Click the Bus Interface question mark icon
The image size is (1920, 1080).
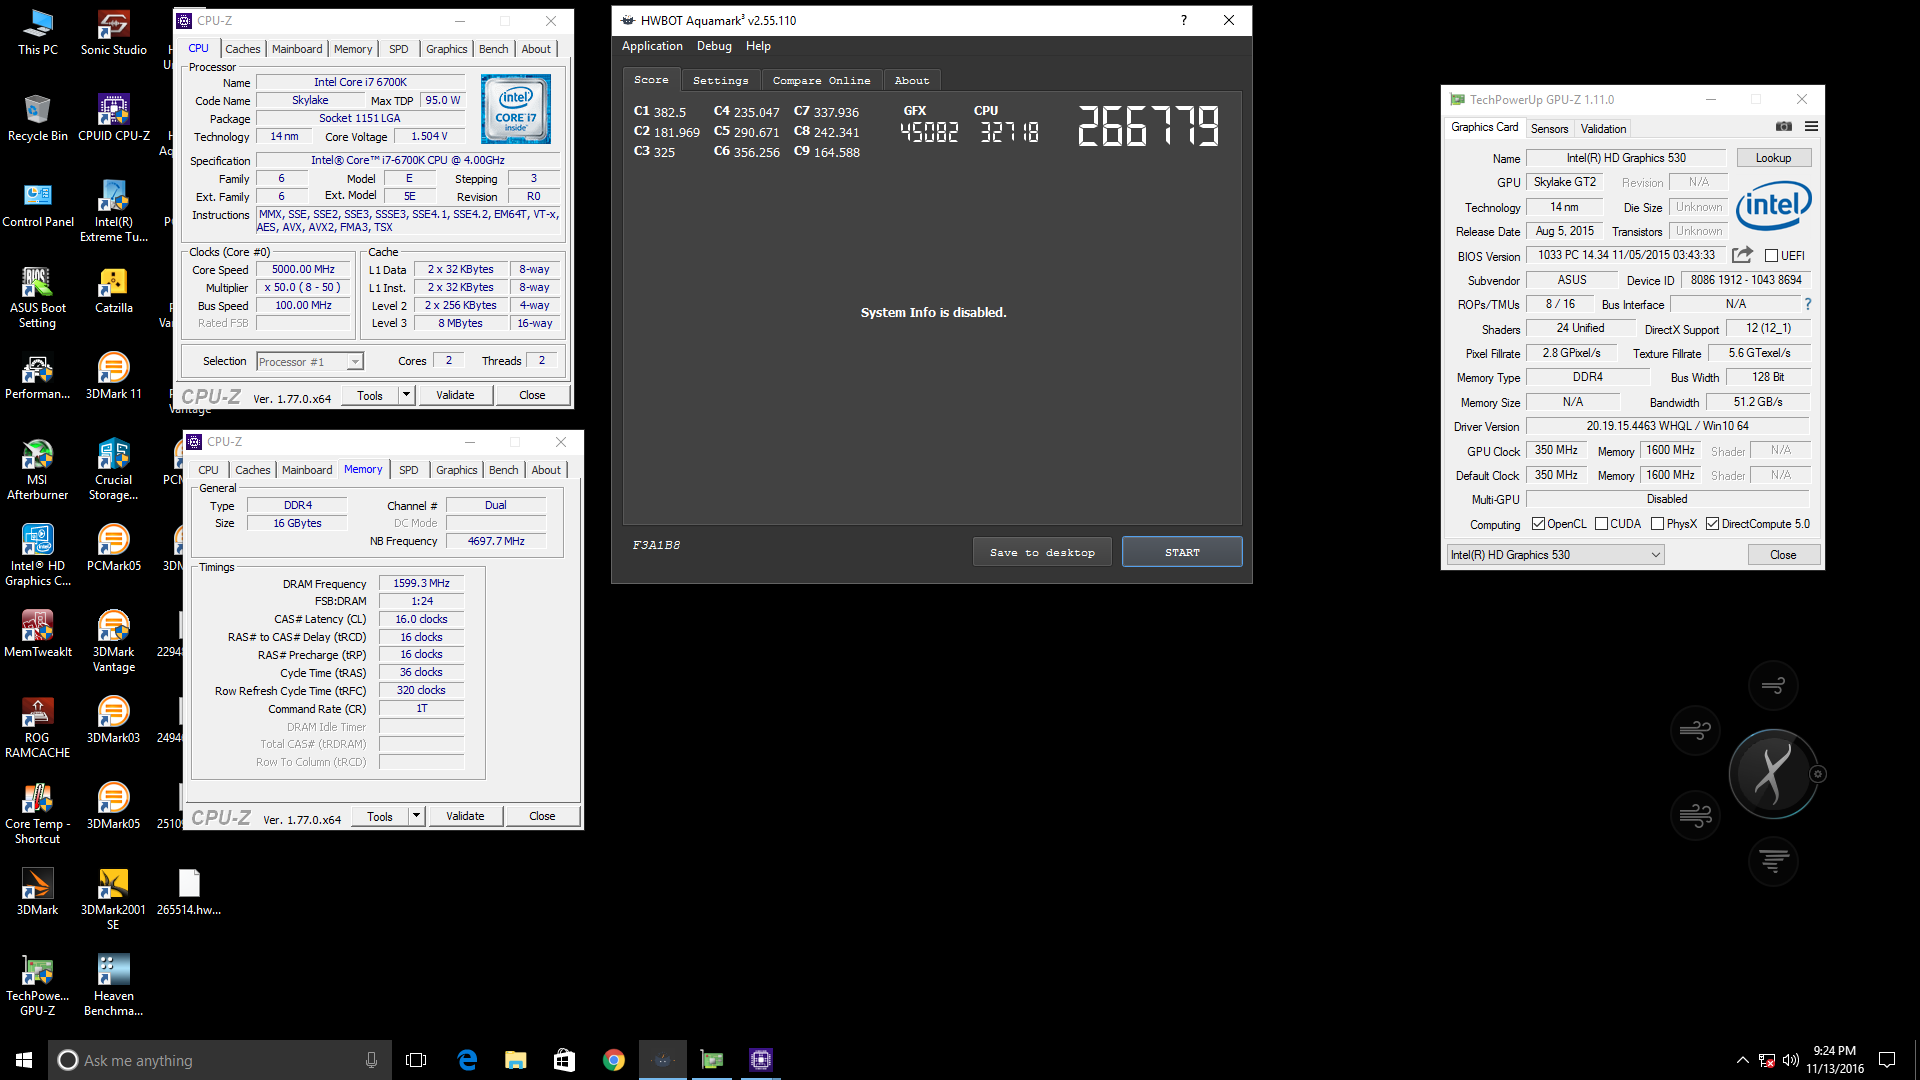(1807, 304)
